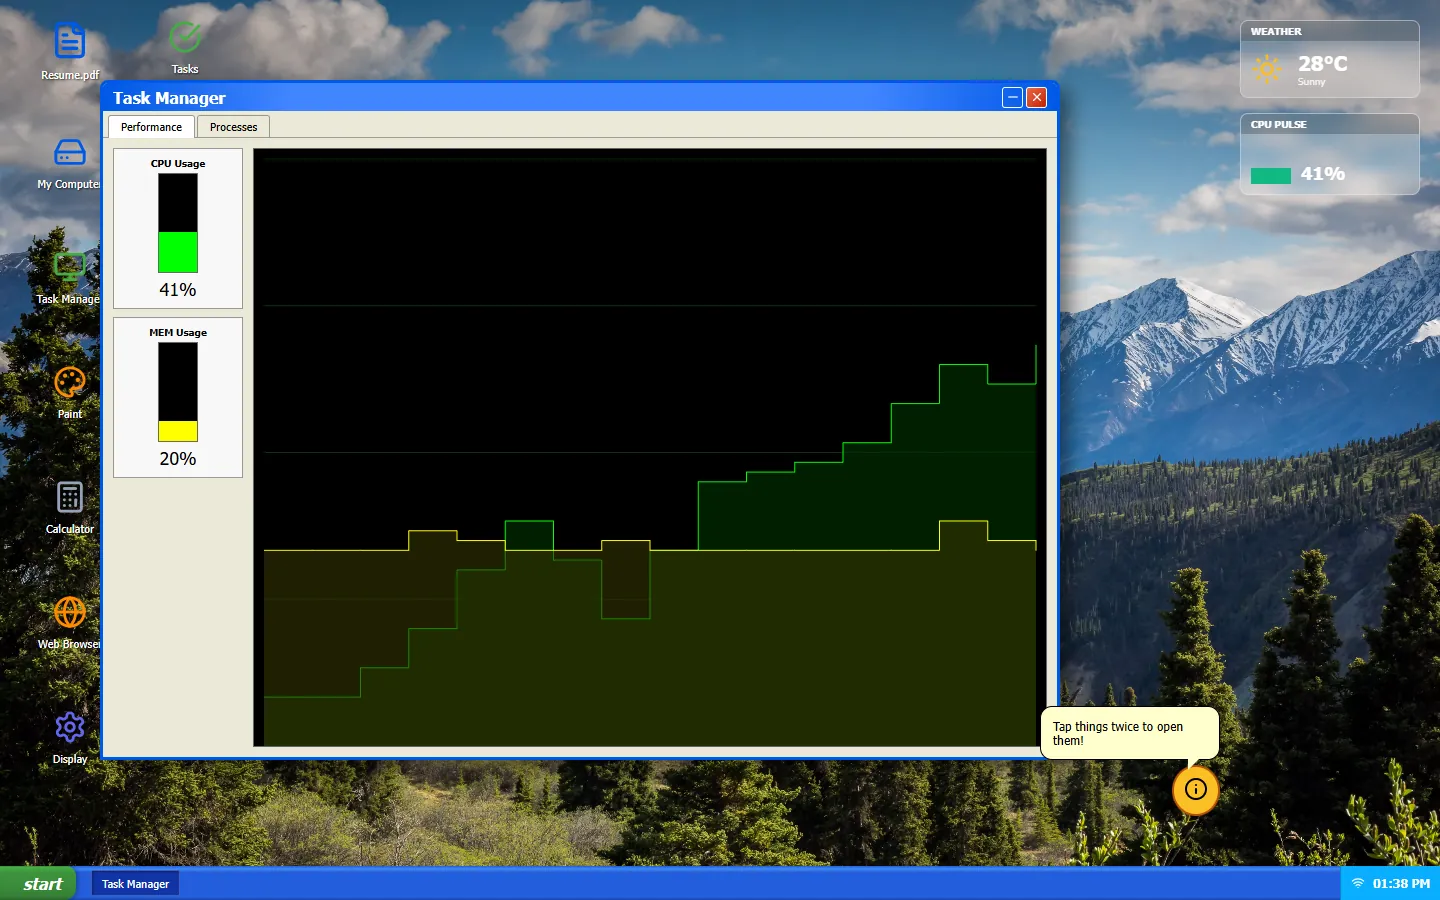Viewport: 1440px width, 900px height.
Task: Open the Web Browser desktop icon
Action: (70, 623)
